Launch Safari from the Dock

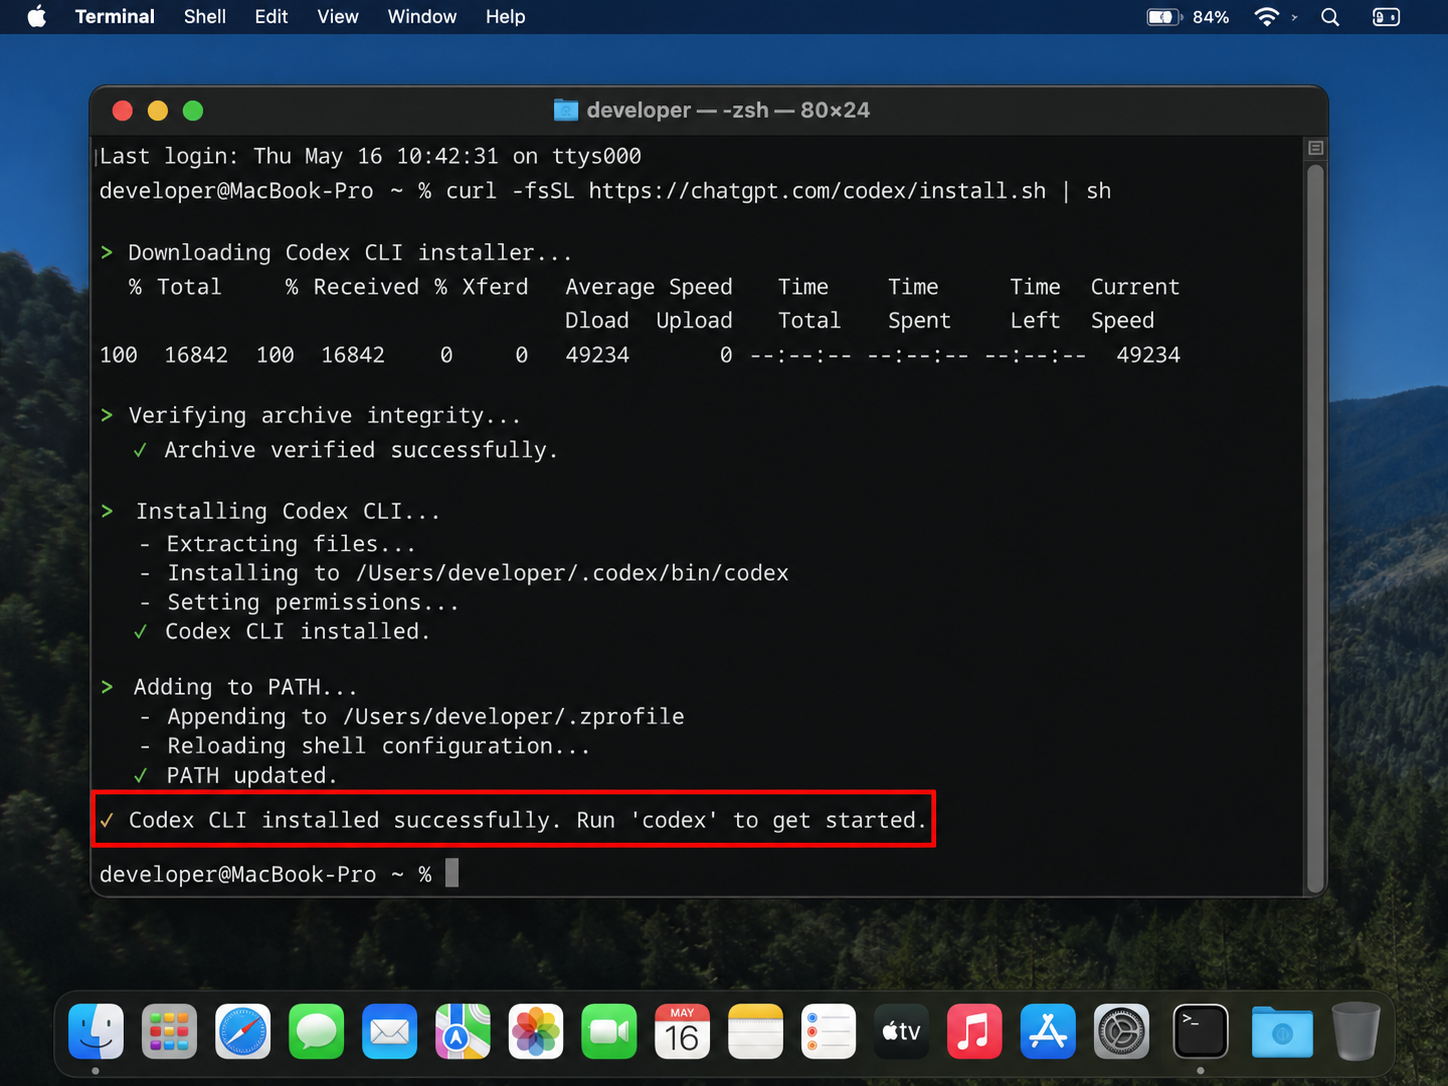click(243, 1031)
